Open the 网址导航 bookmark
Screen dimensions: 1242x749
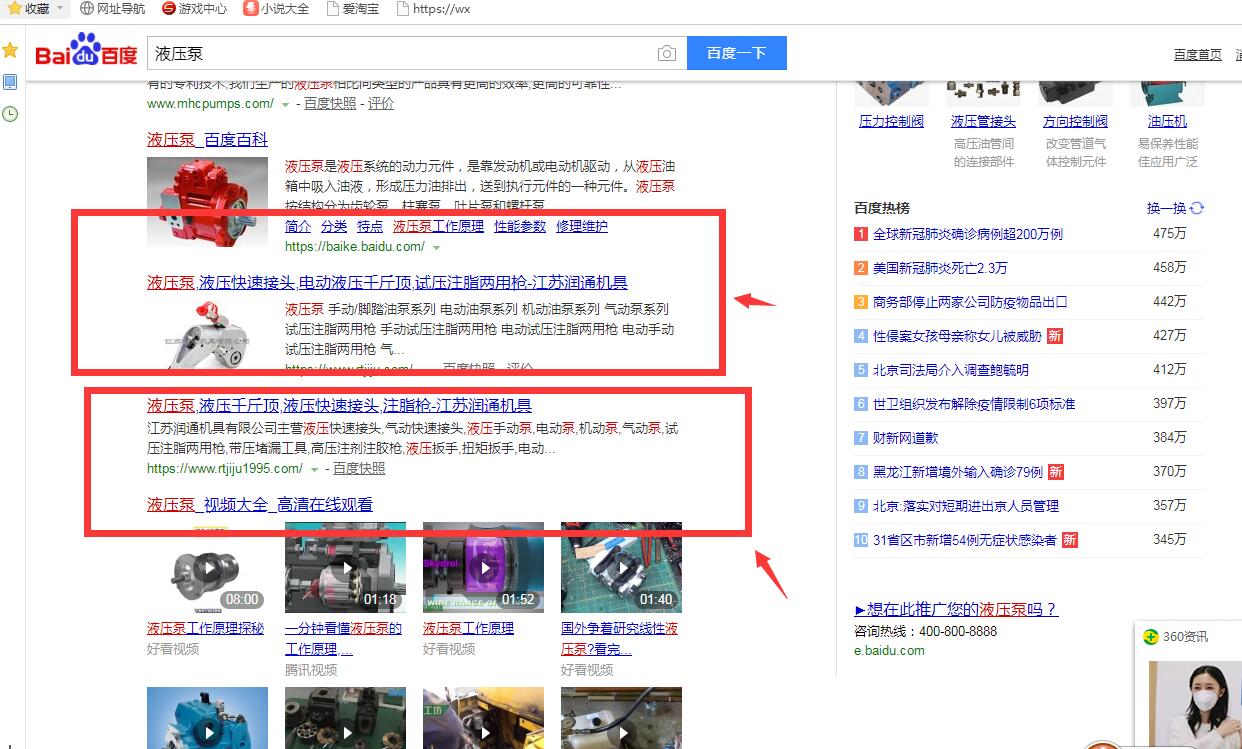click(x=112, y=8)
